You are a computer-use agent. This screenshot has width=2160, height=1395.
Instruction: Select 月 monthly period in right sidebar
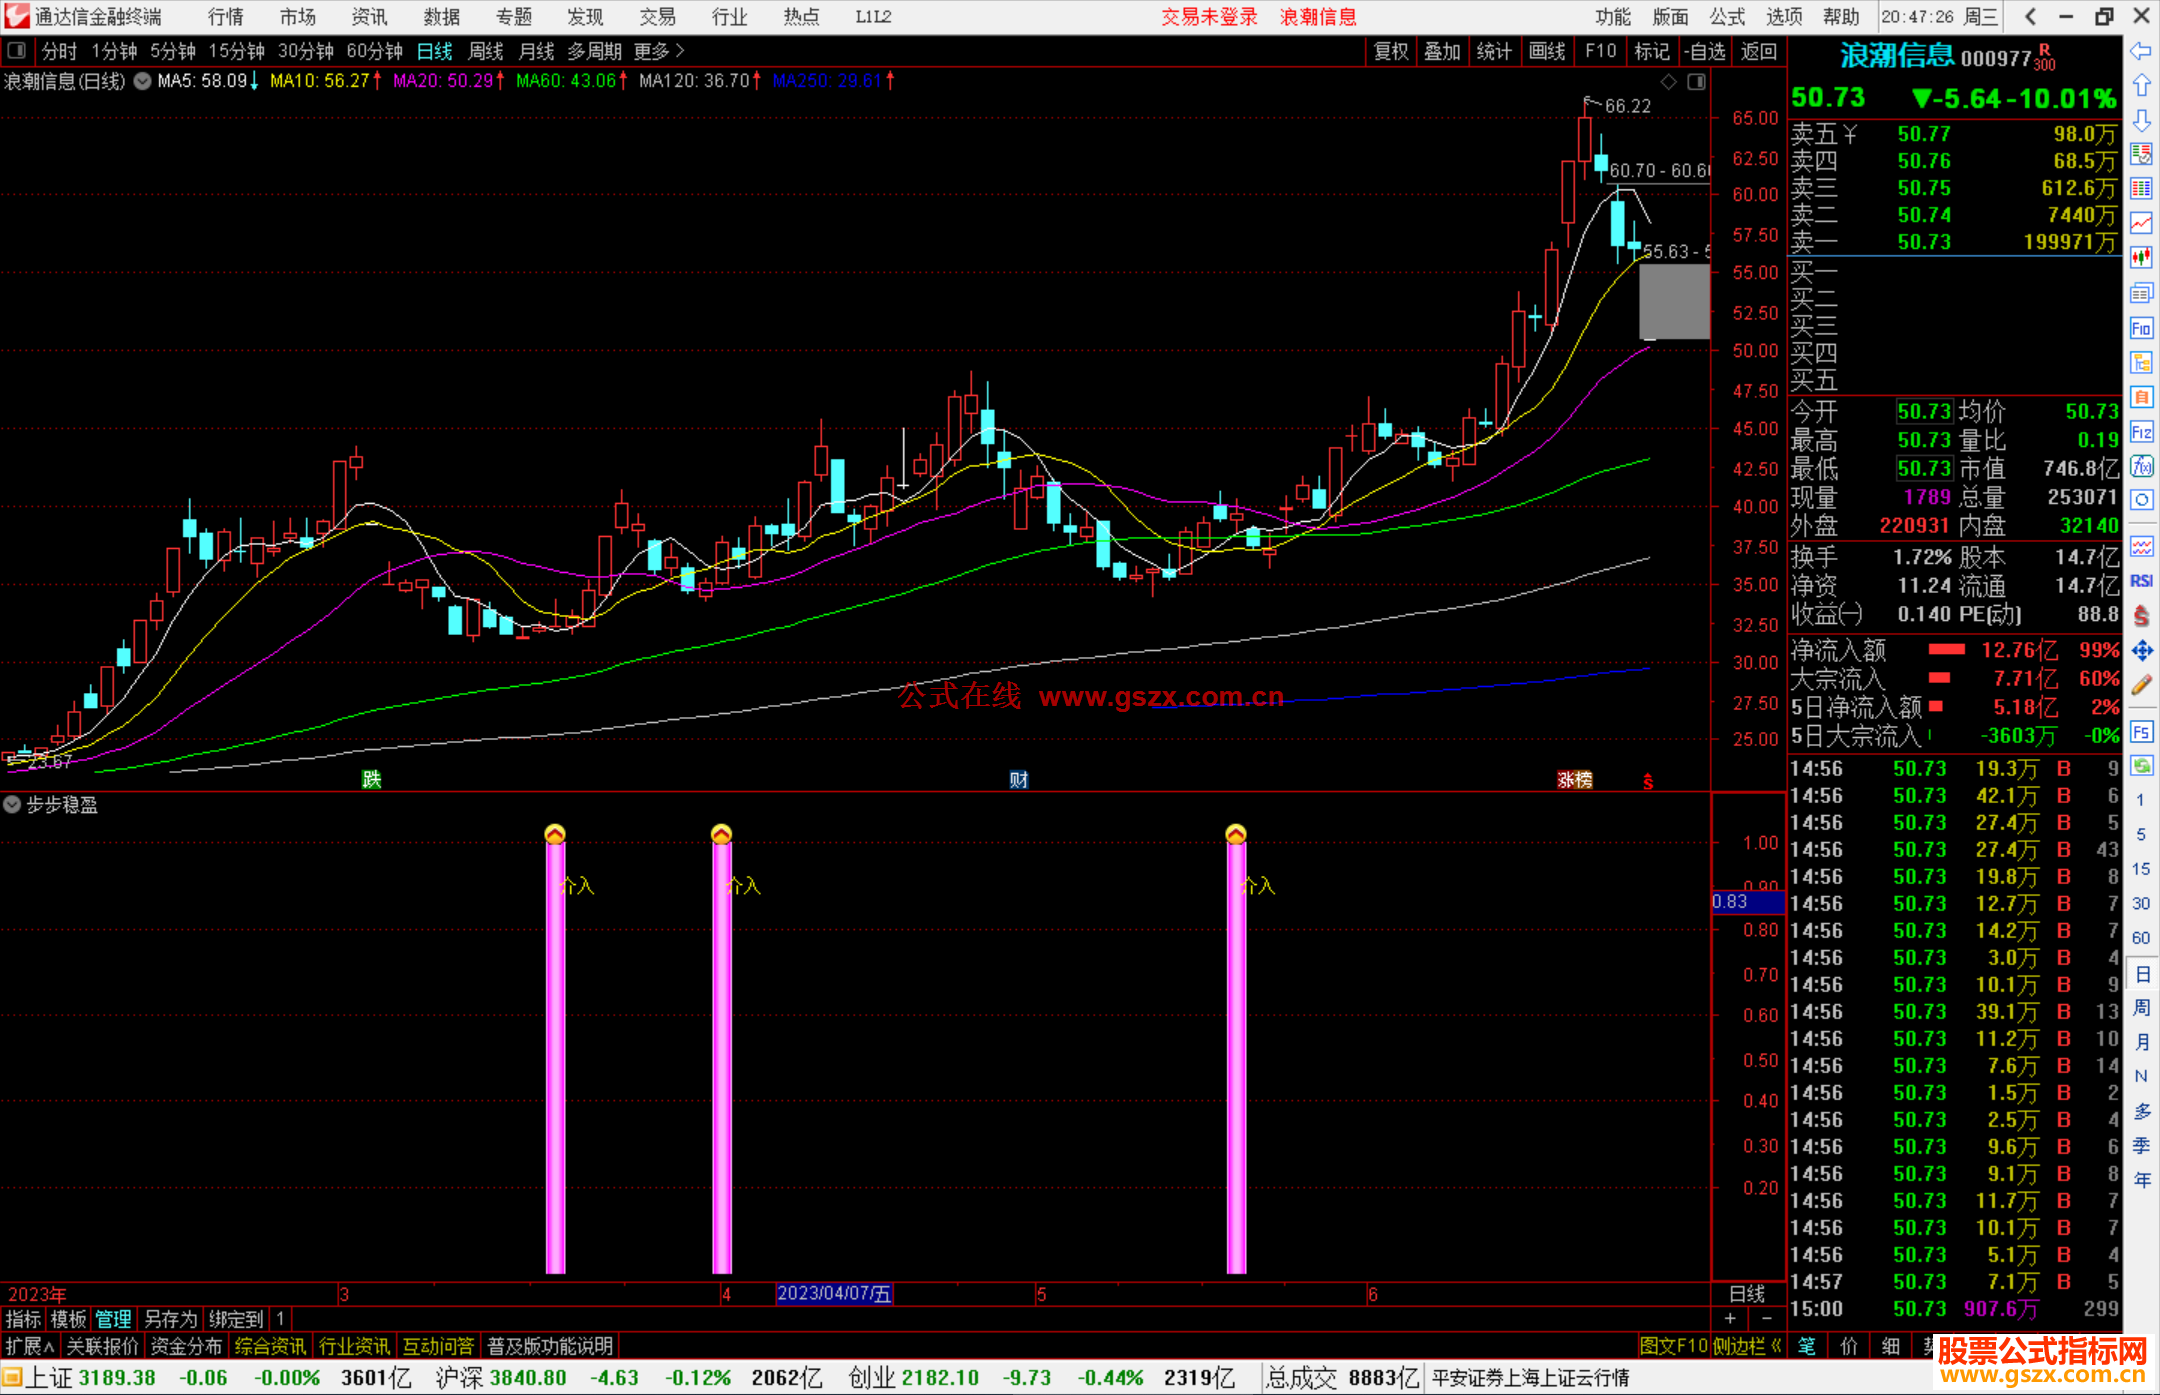pyautogui.click(x=2141, y=1042)
